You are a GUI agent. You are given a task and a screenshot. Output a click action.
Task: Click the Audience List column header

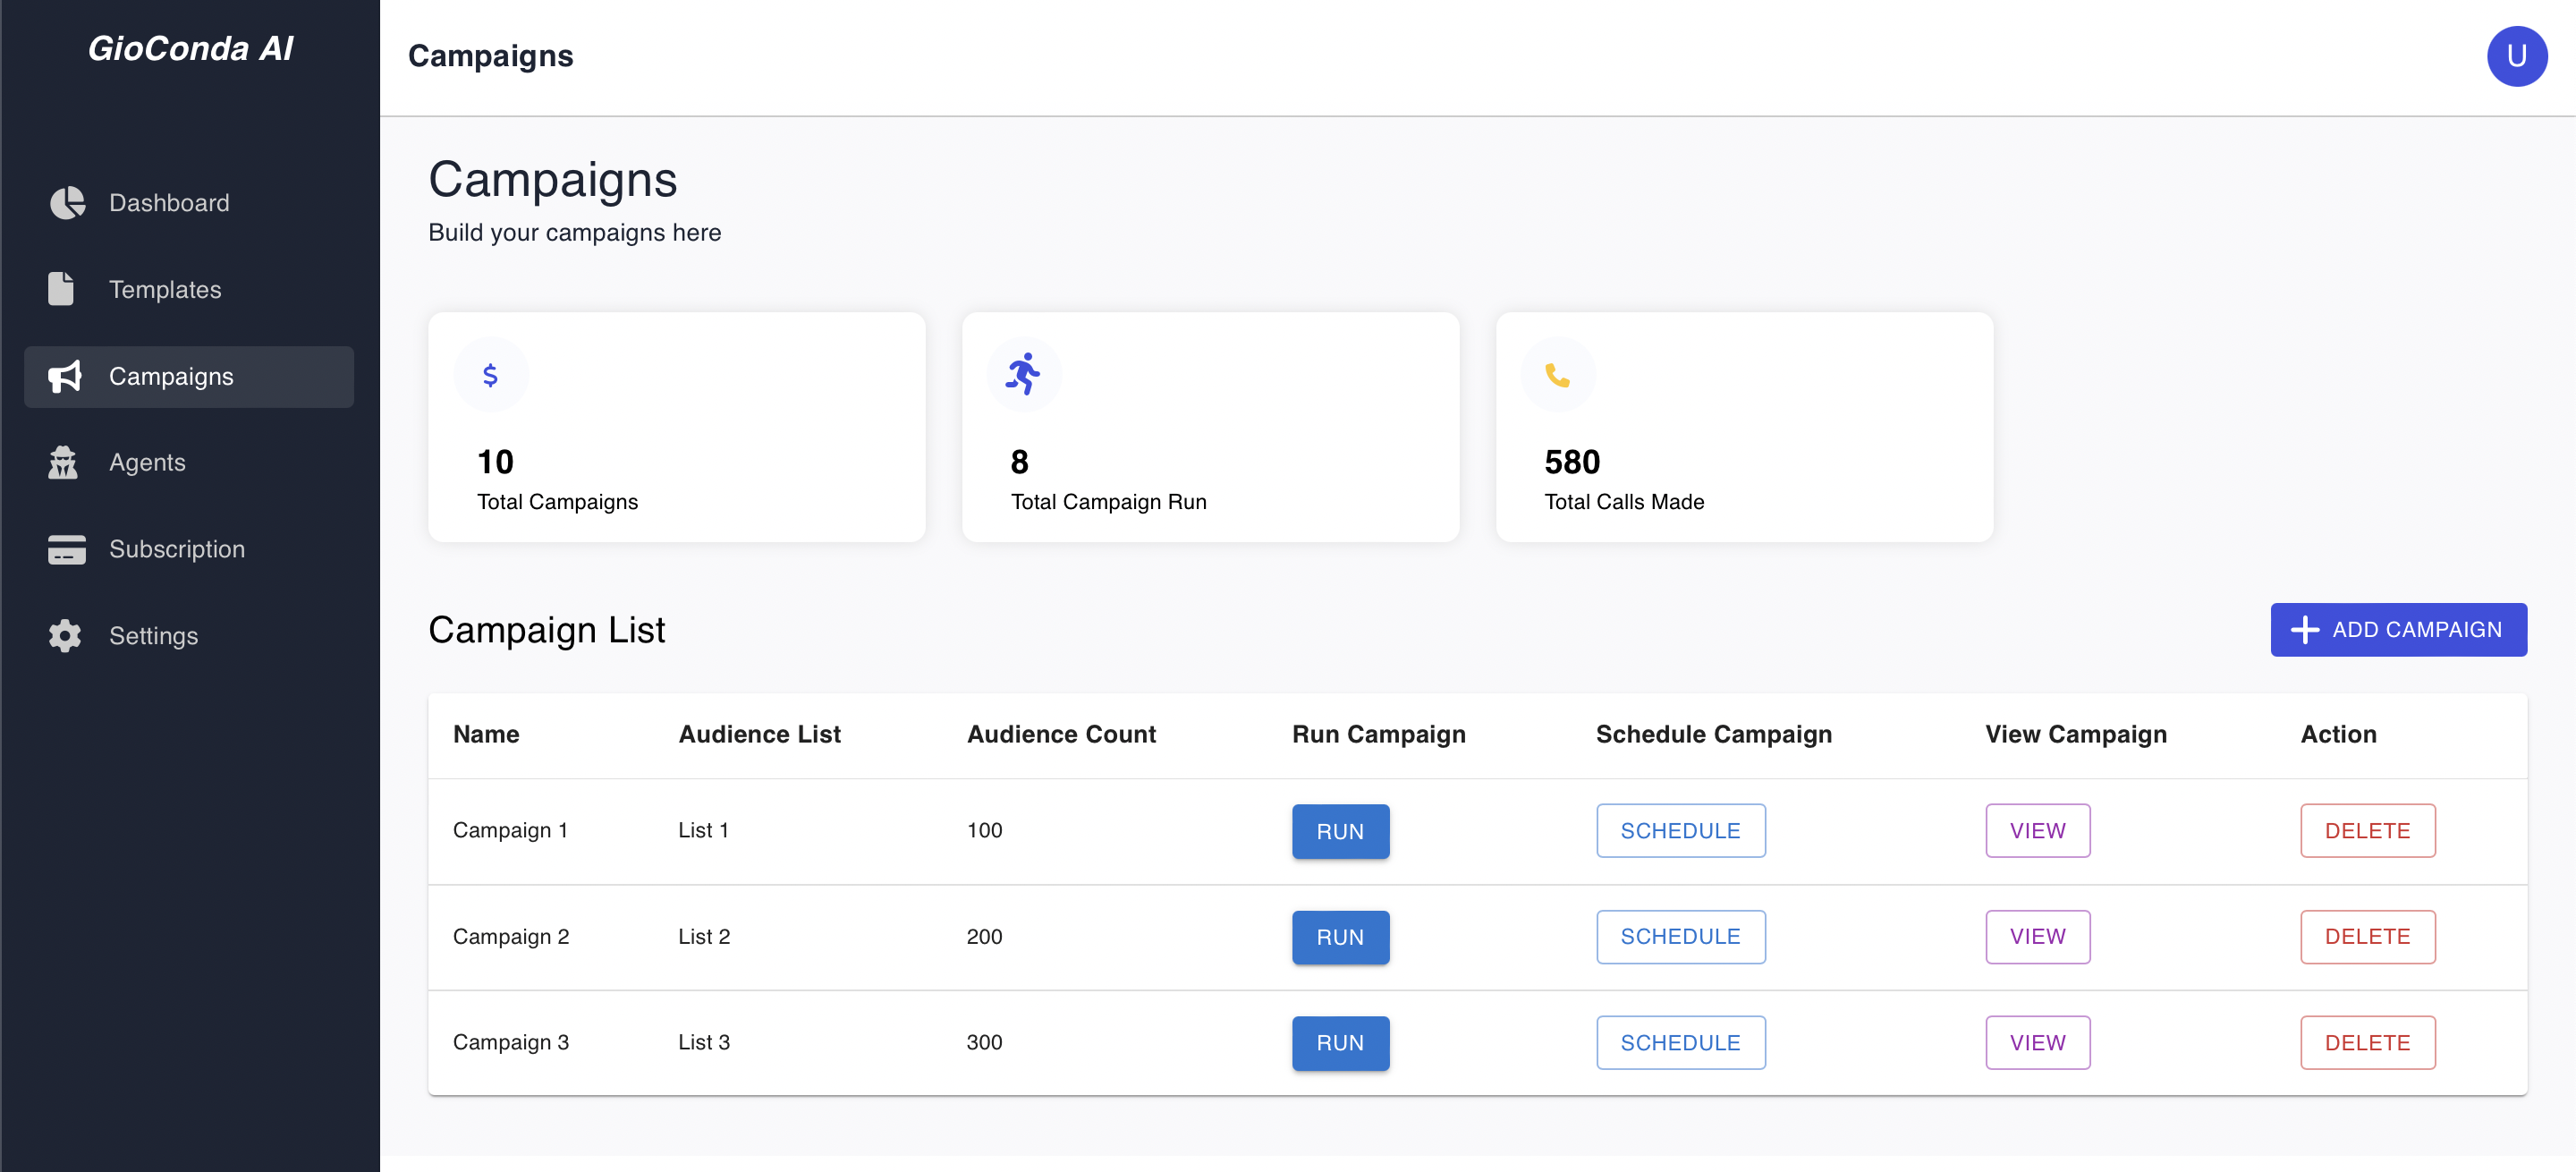pos(759,734)
